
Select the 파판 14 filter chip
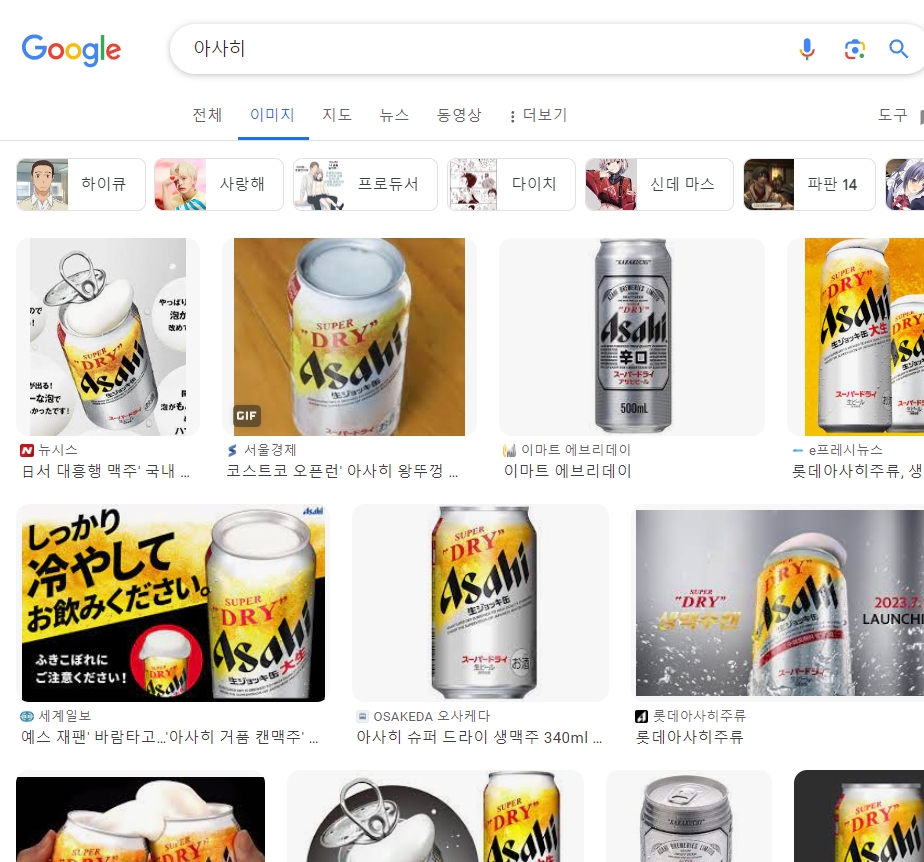point(808,184)
